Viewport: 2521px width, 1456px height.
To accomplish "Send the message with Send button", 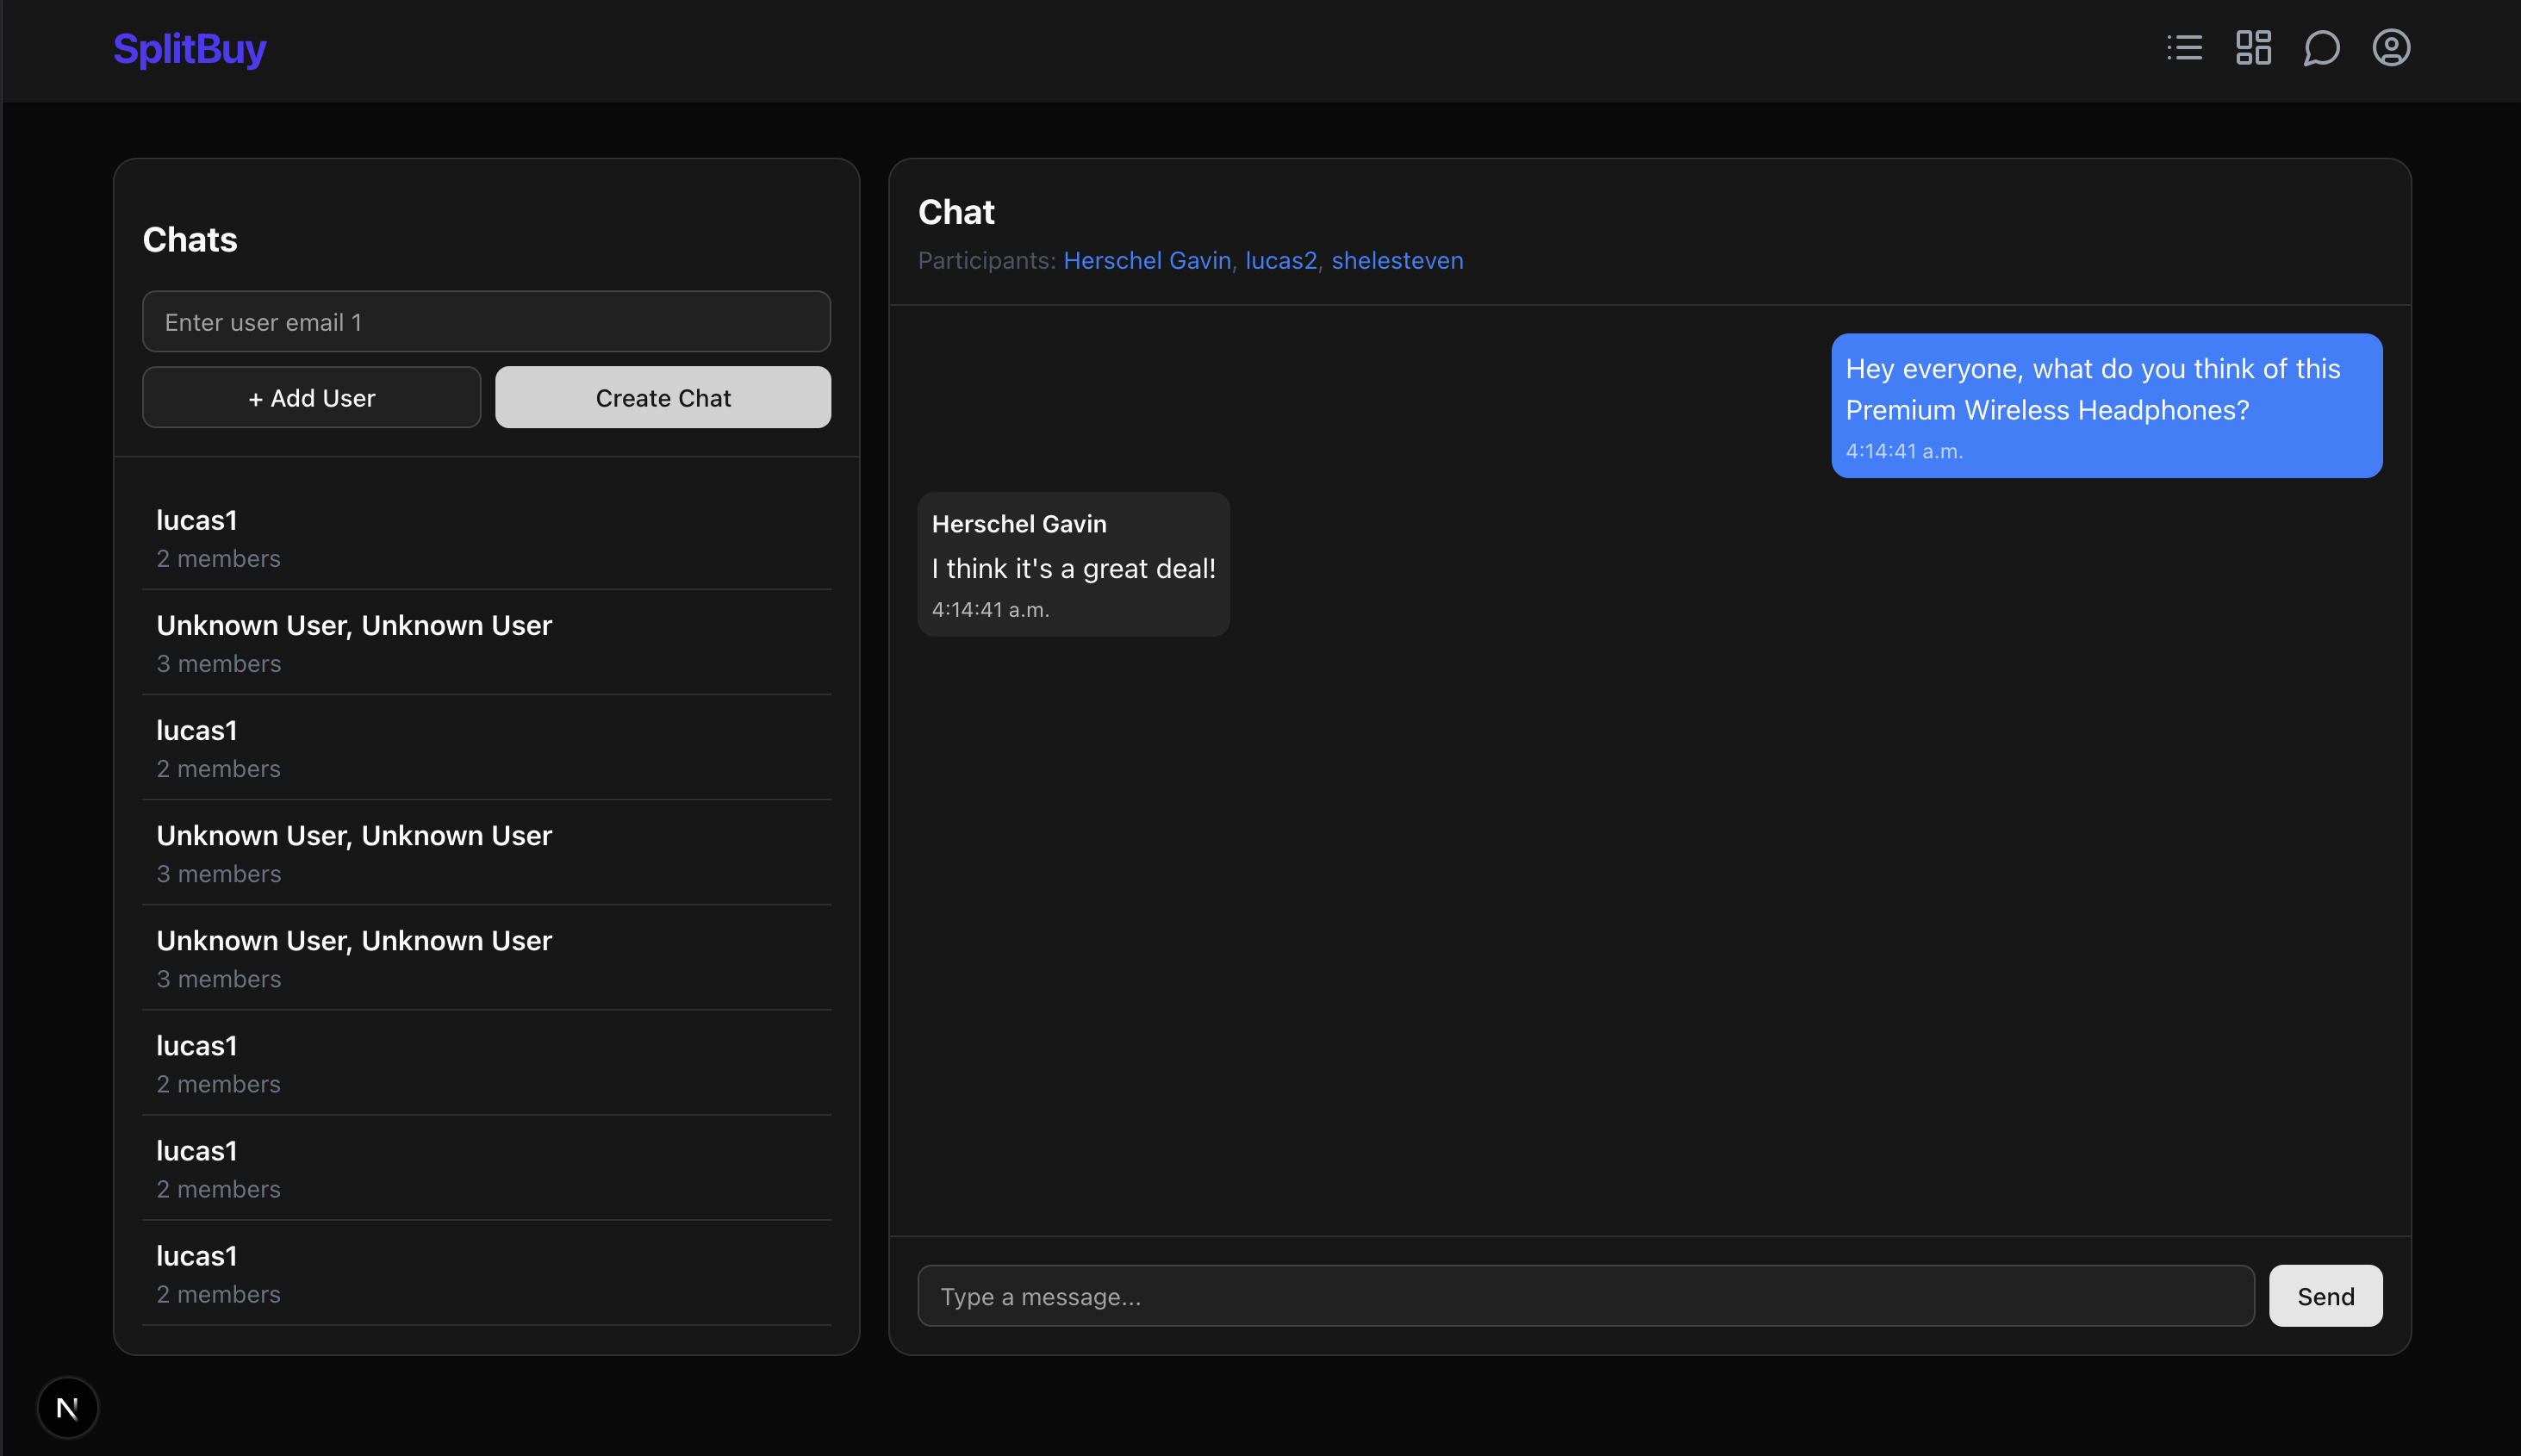I will click(2325, 1296).
